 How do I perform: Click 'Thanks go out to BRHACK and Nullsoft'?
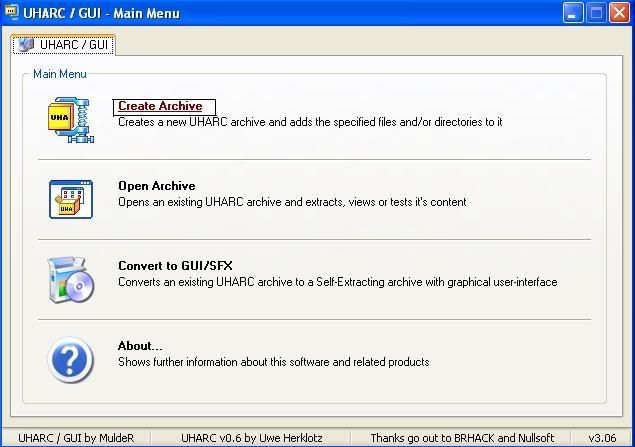tap(462, 438)
